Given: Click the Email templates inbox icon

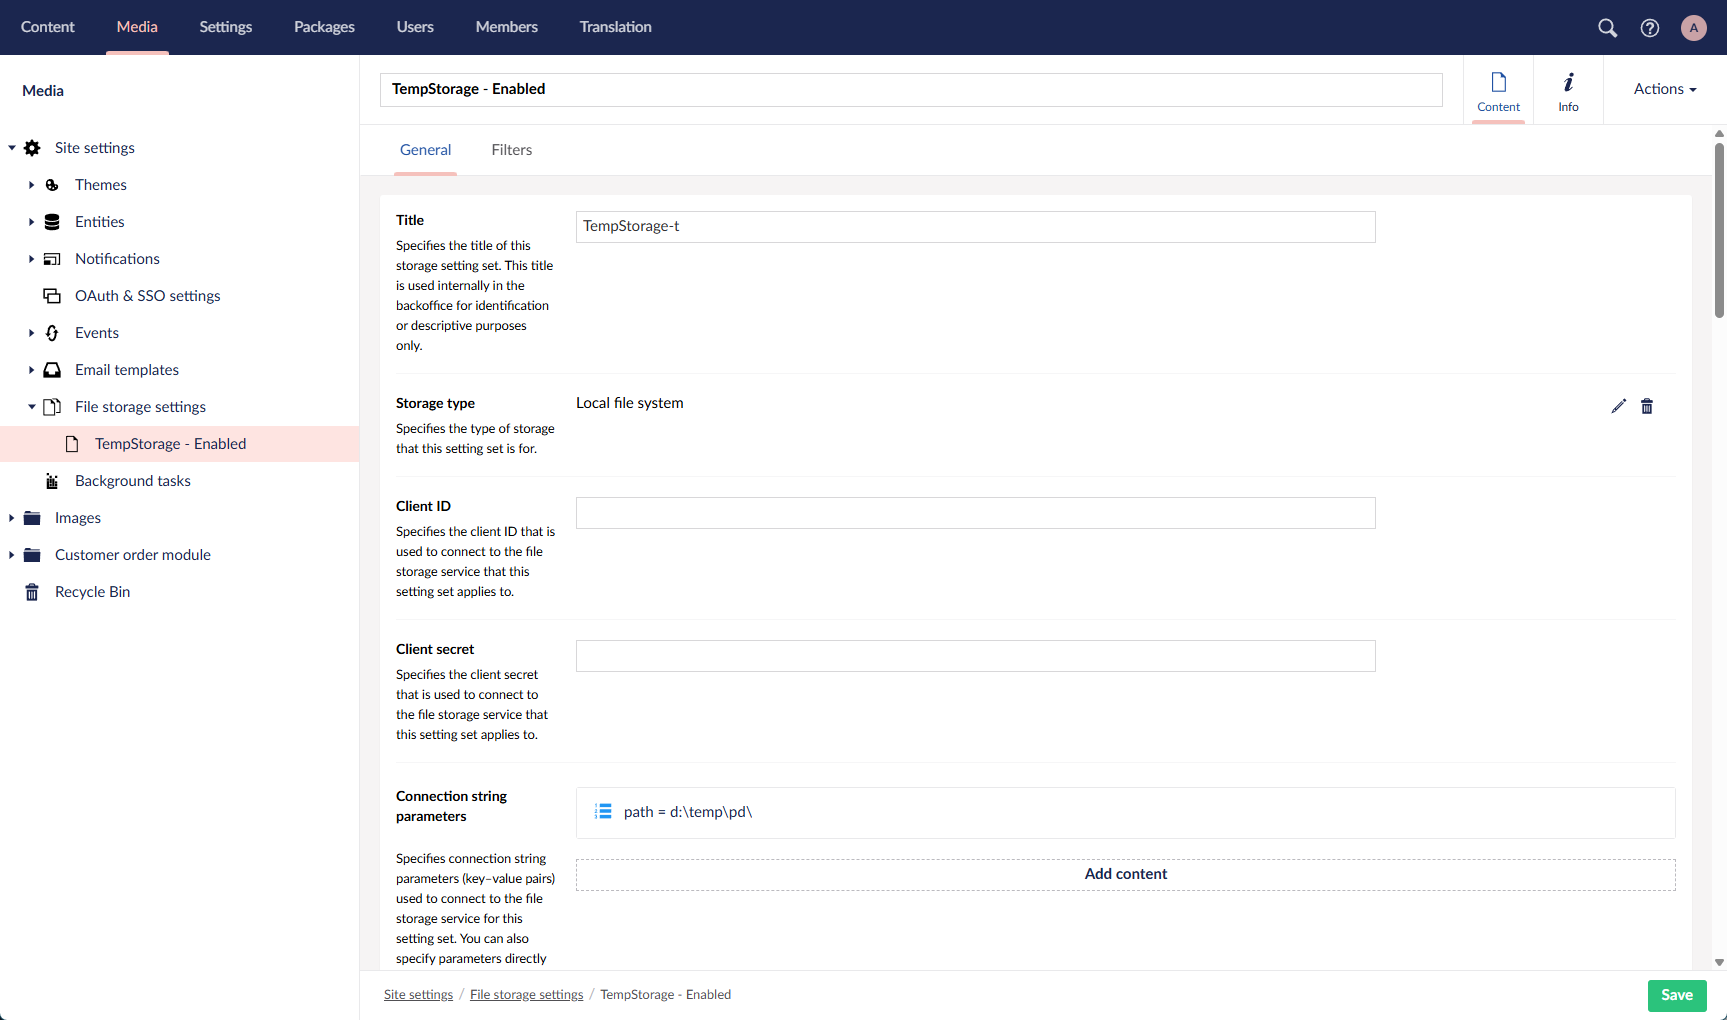Looking at the screenshot, I should pyautogui.click(x=52, y=370).
